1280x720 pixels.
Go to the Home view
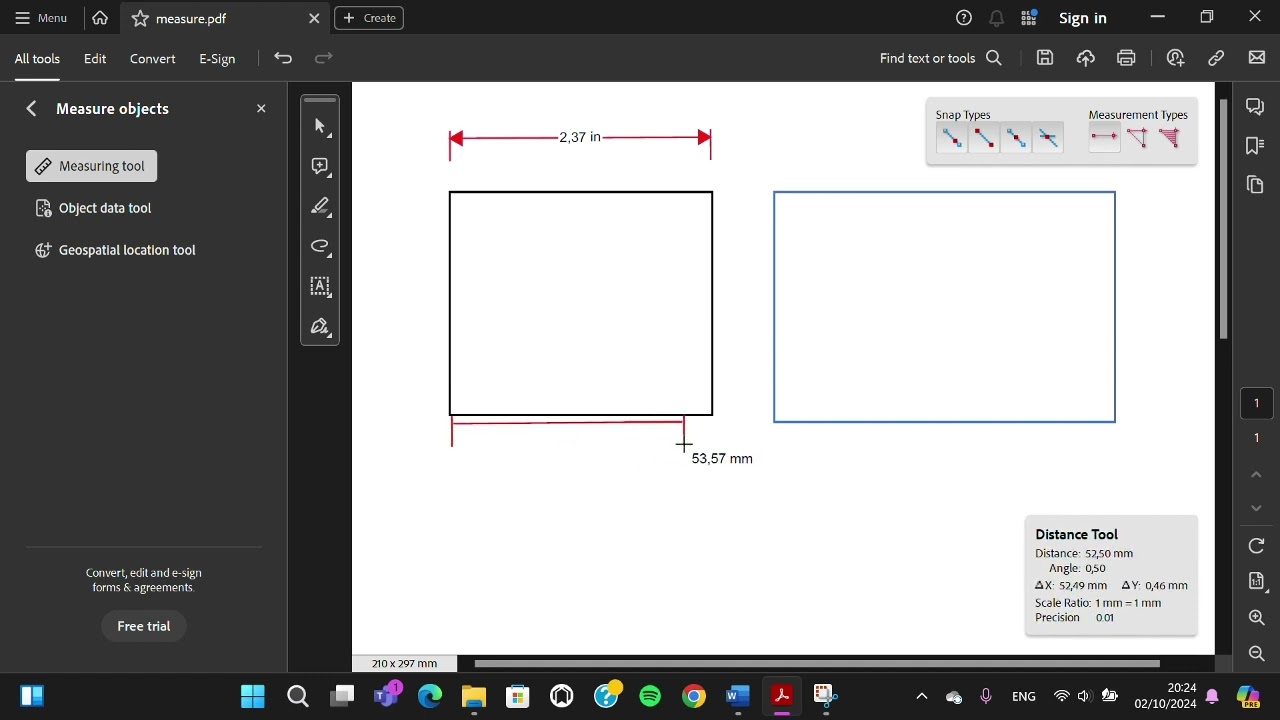tap(100, 18)
